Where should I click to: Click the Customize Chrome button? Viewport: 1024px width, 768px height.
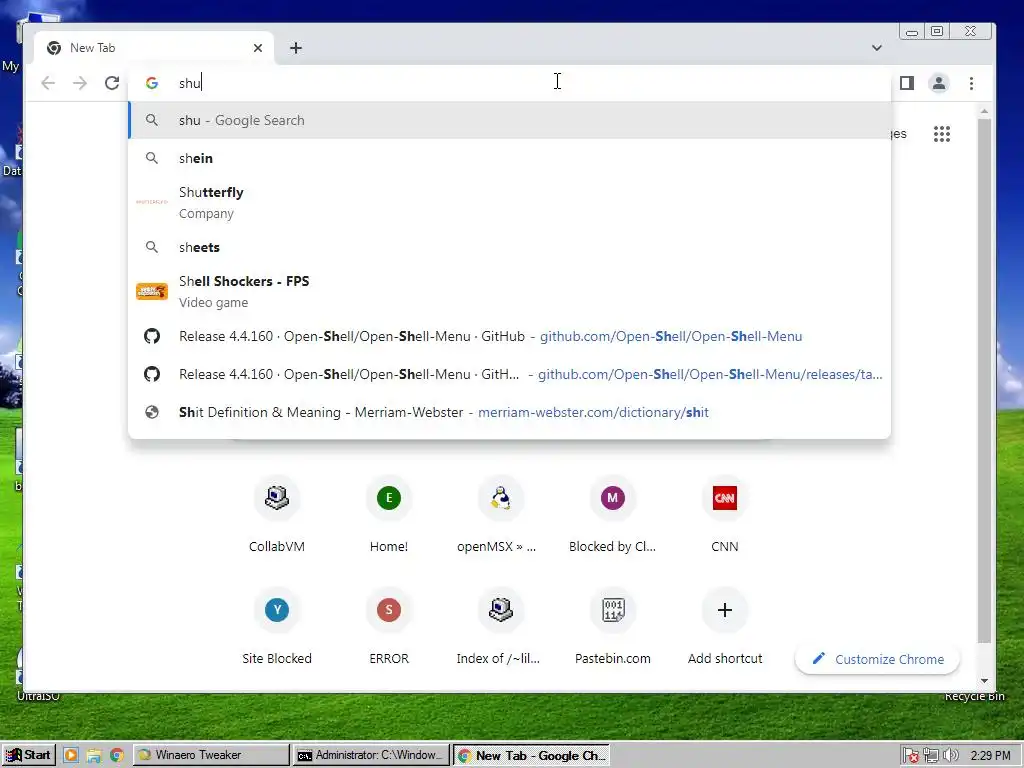(x=878, y=659)
